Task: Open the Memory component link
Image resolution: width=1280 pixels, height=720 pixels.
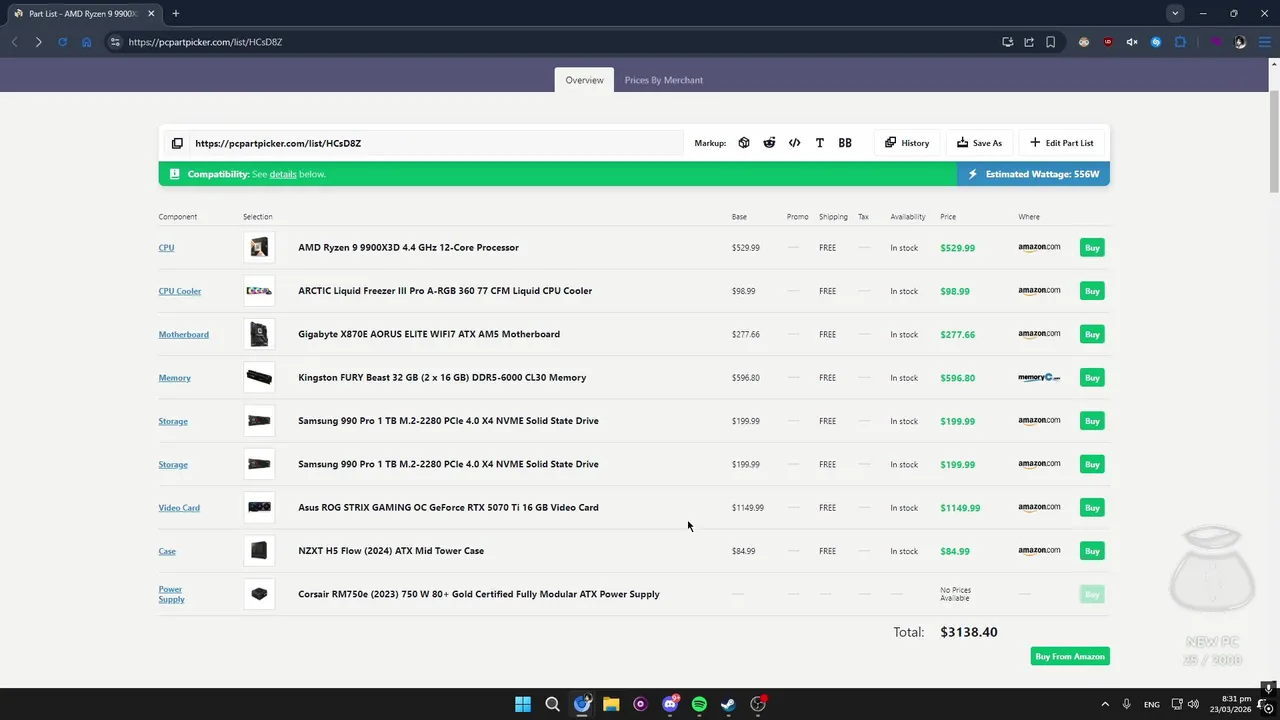Action: (x=174, y=378)
